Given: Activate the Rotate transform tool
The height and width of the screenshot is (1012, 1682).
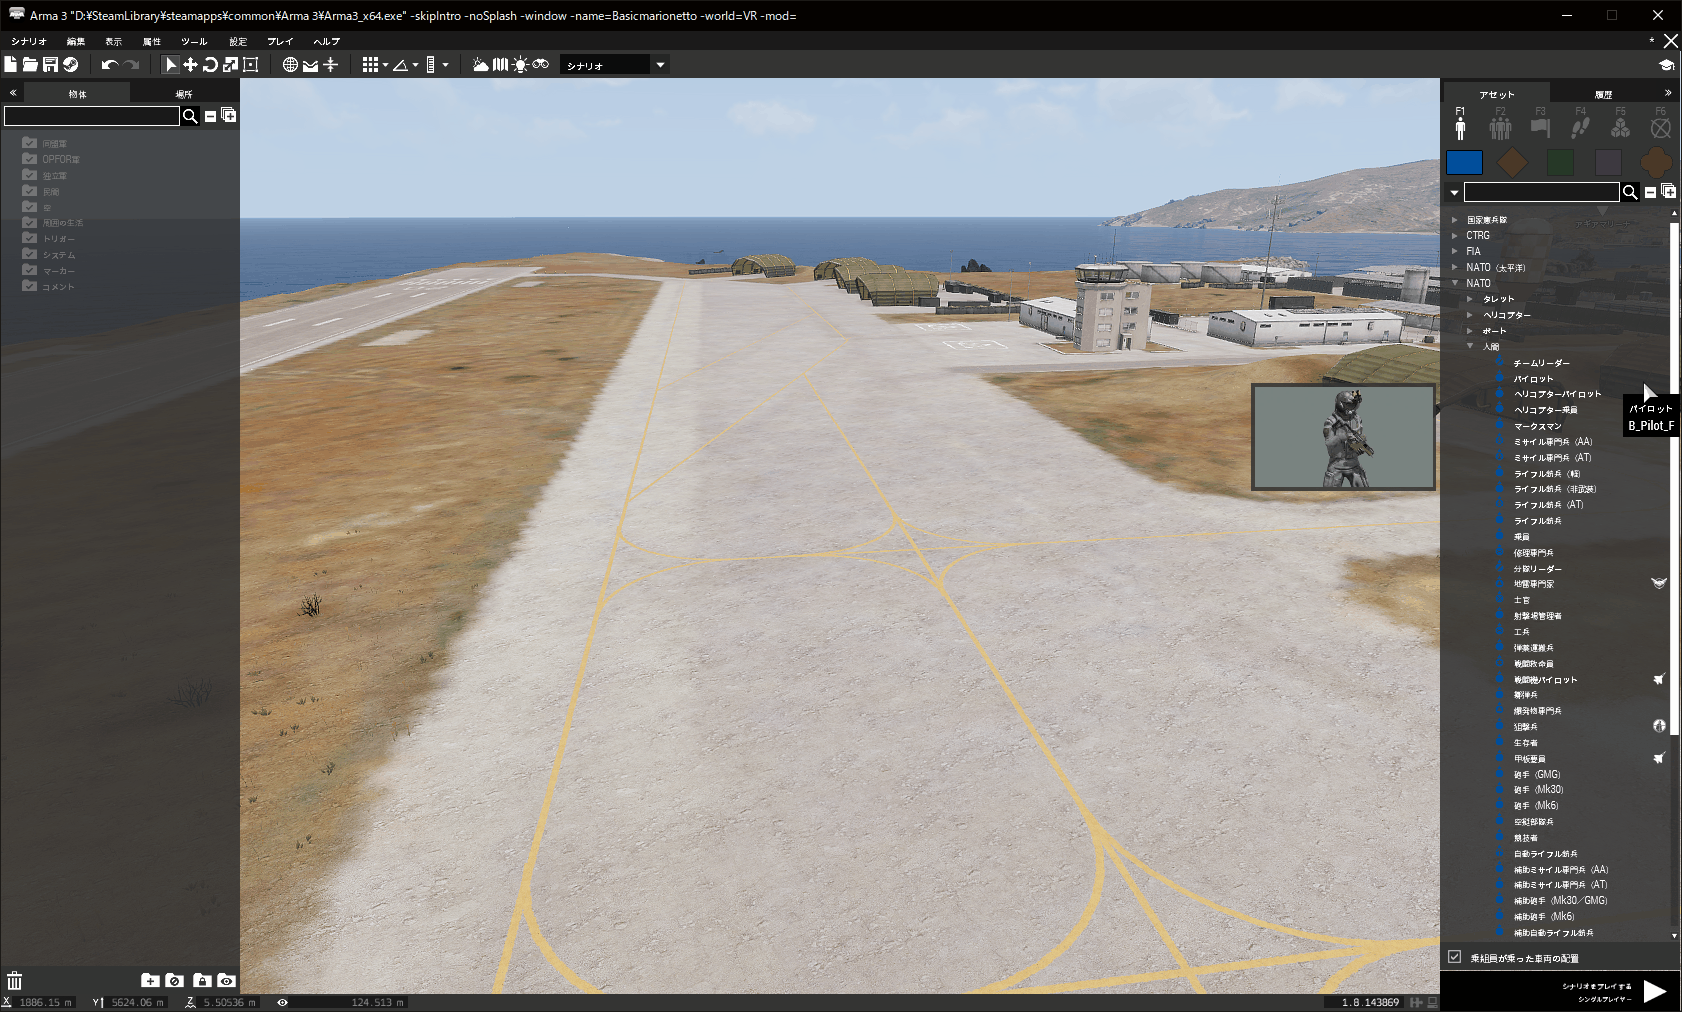Looking at the screenshot, I should coord(209,64).
